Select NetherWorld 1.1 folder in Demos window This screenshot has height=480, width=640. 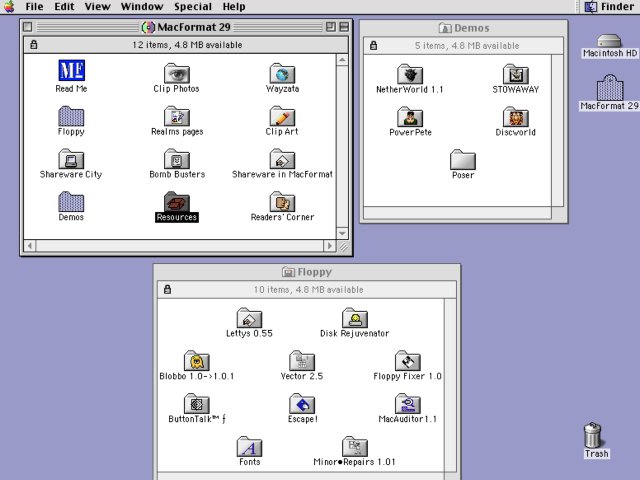coord(410,74)
